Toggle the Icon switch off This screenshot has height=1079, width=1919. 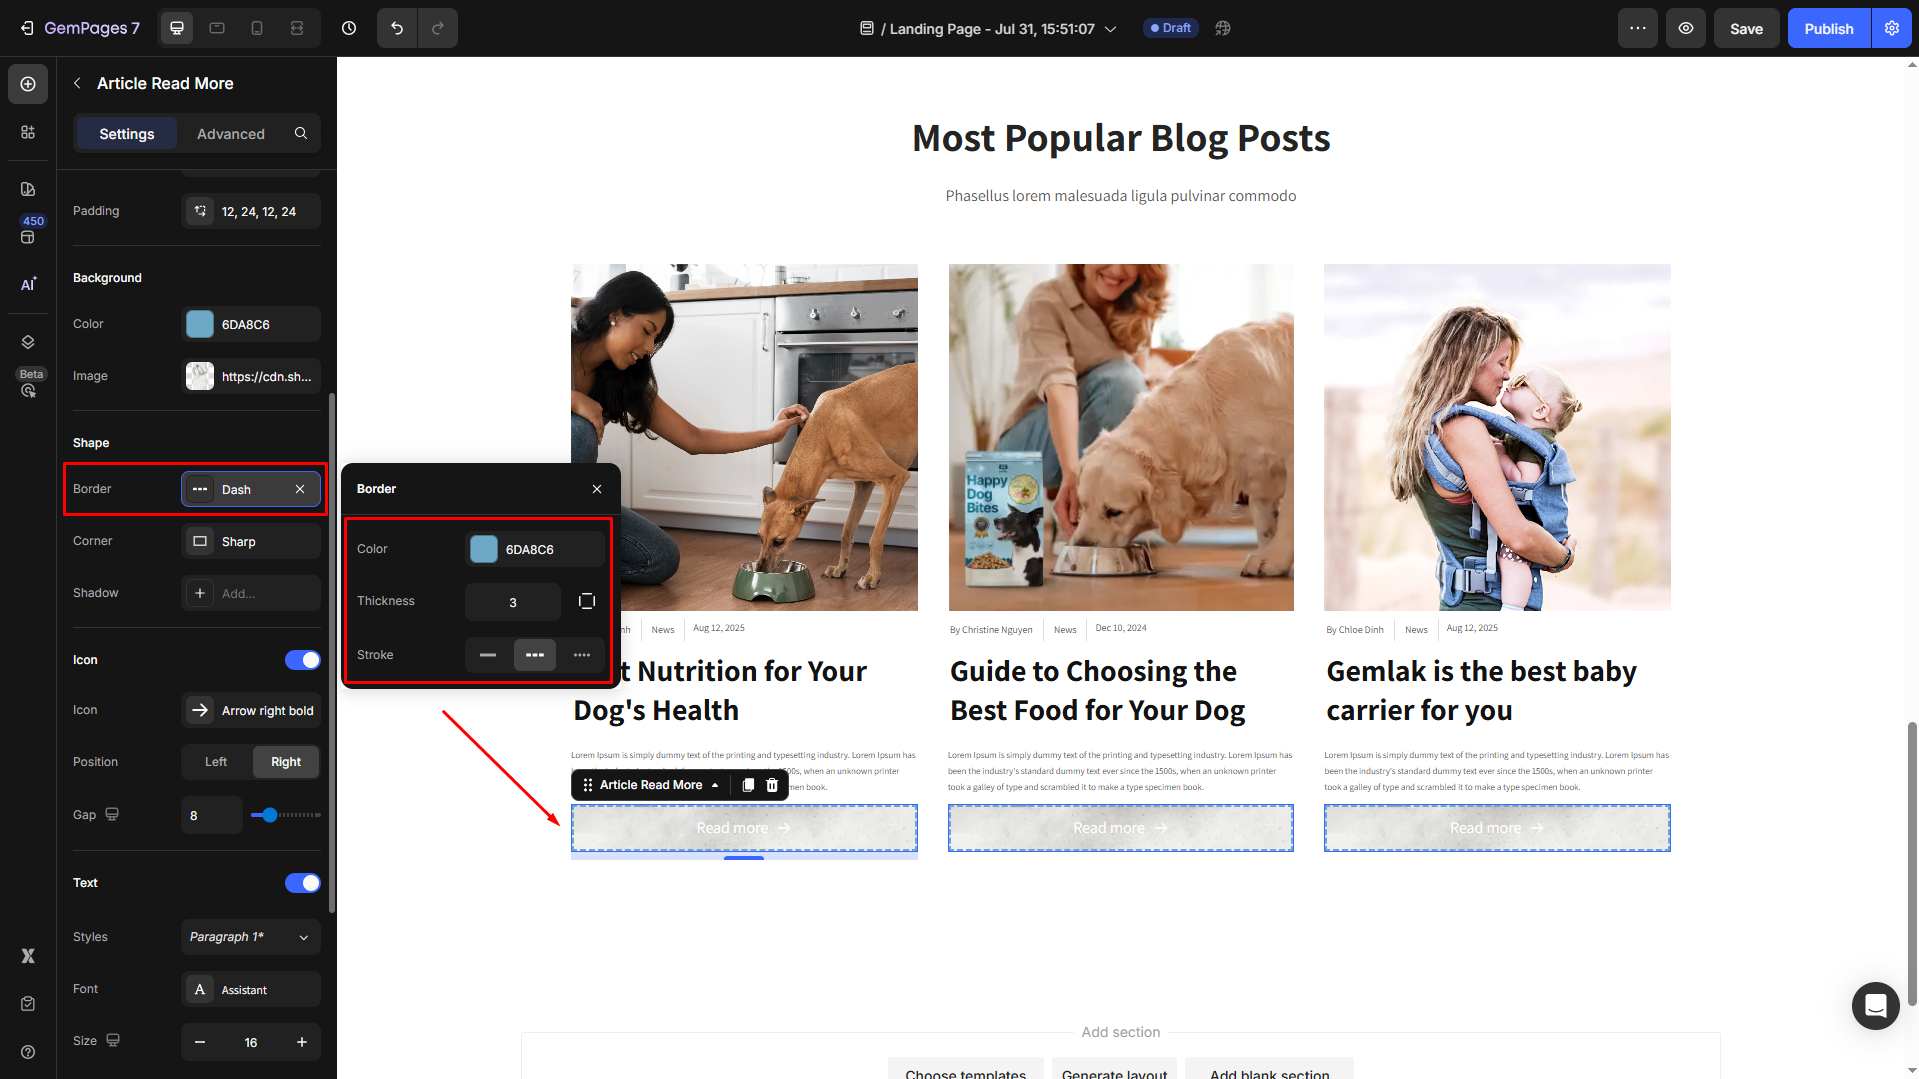pos(303,660)
